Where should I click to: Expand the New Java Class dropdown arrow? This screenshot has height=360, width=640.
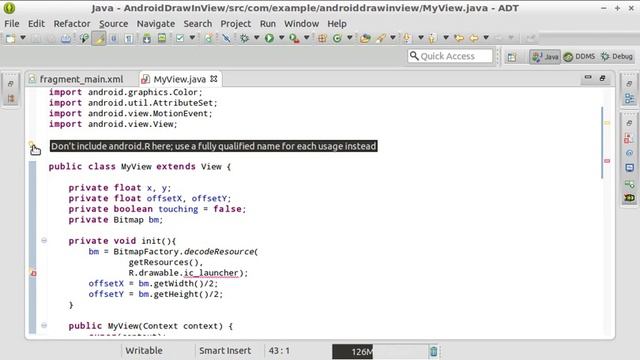349,38
